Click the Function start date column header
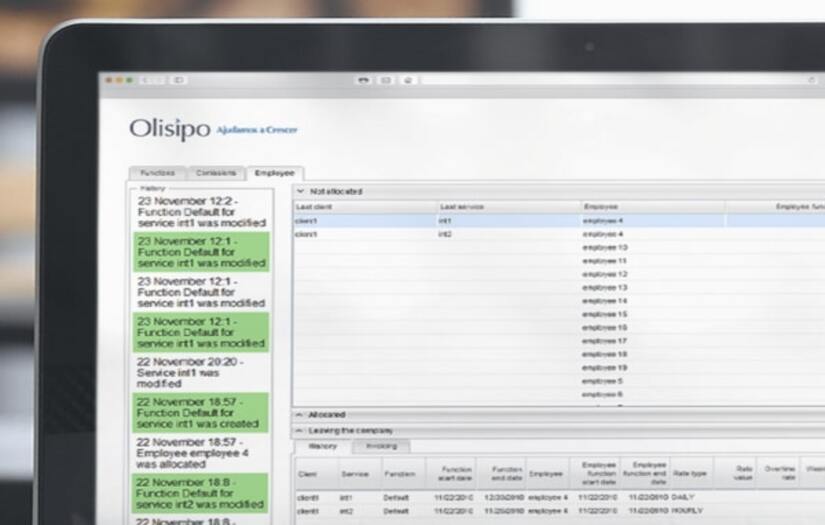Viewport: 825px width, 525px height. pyautogui.click(x=452, y=474)
